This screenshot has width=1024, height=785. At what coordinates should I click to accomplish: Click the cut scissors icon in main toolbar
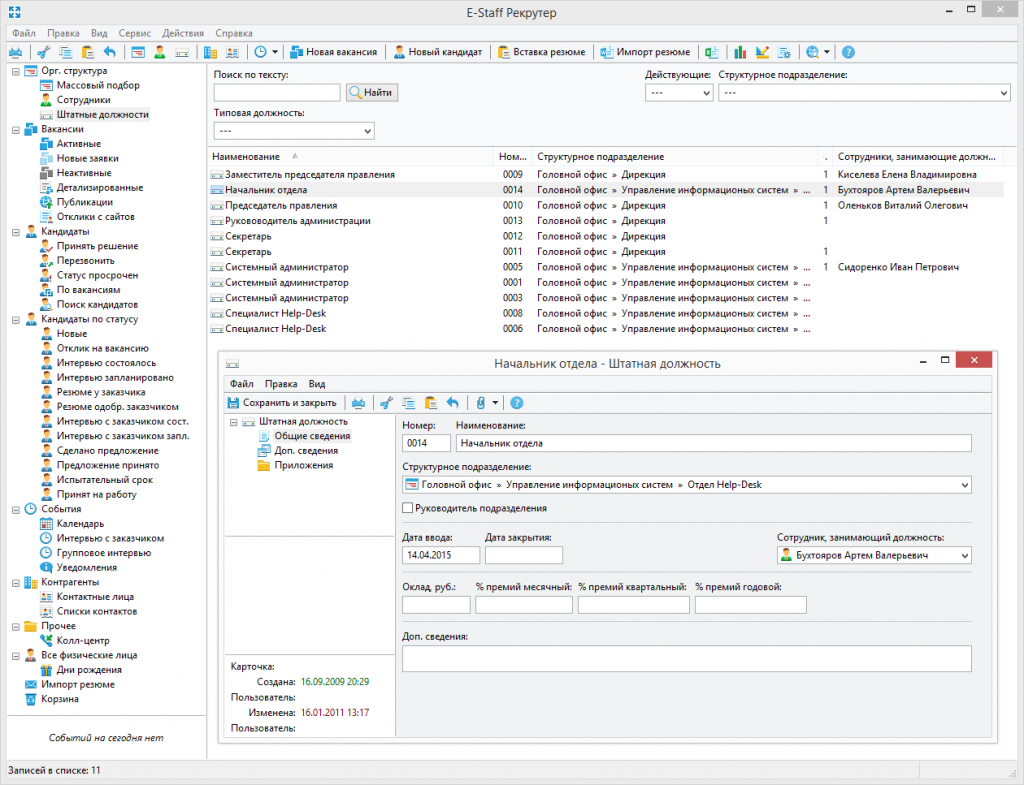[x=44, y=52]
